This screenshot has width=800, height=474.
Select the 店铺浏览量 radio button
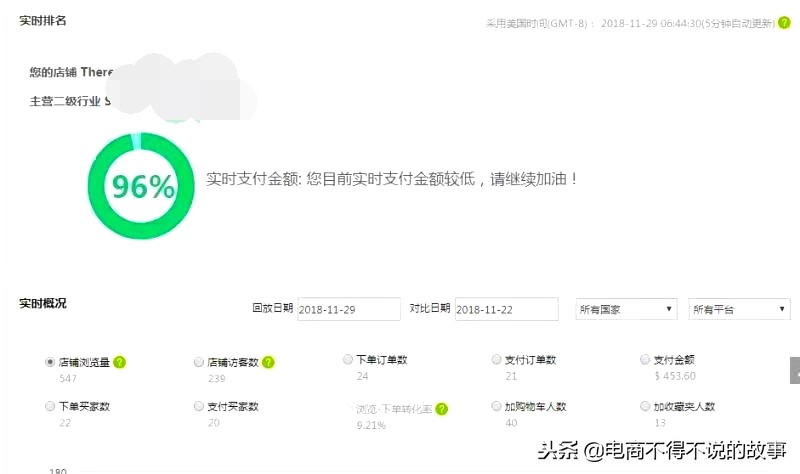(49, 362)
